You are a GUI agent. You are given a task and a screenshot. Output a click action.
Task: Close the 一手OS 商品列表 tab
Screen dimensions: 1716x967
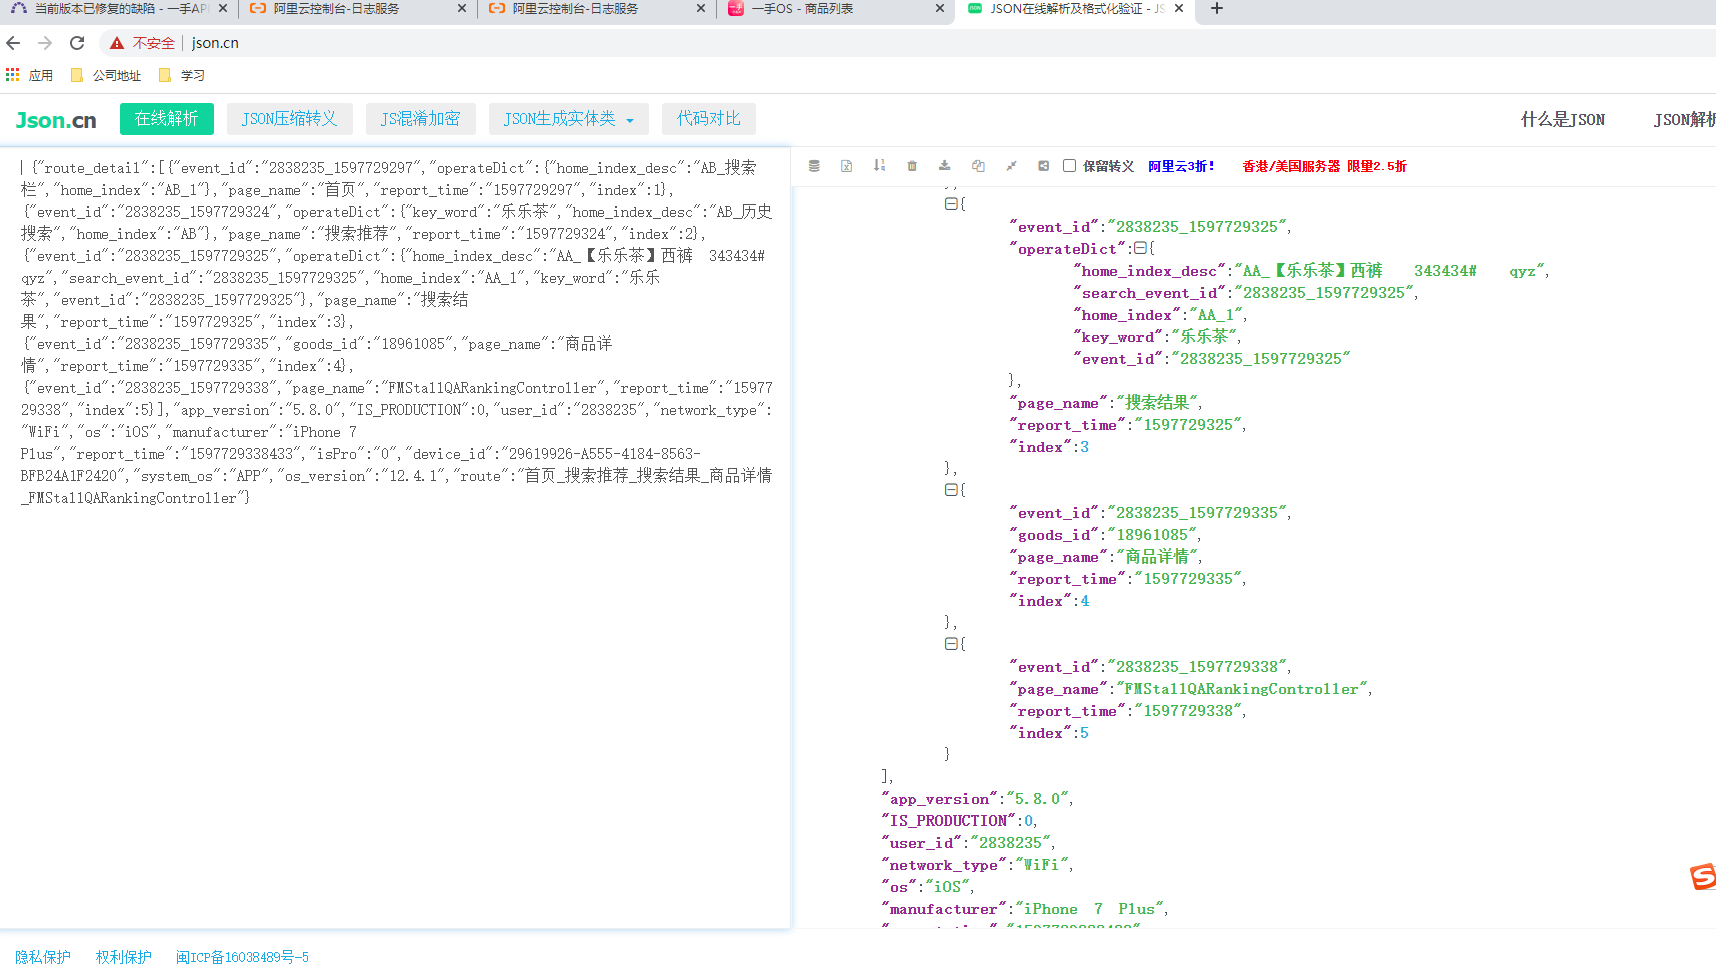click(x=940, y=8)
